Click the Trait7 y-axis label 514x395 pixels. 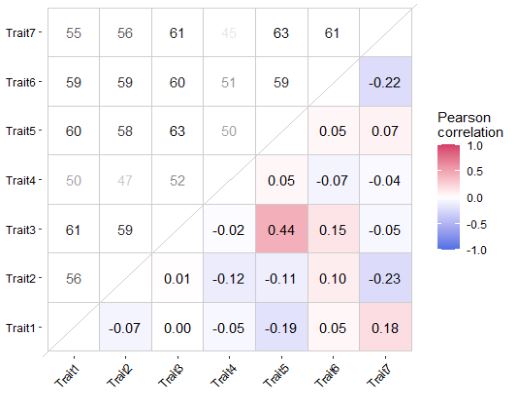click(21, 33)
